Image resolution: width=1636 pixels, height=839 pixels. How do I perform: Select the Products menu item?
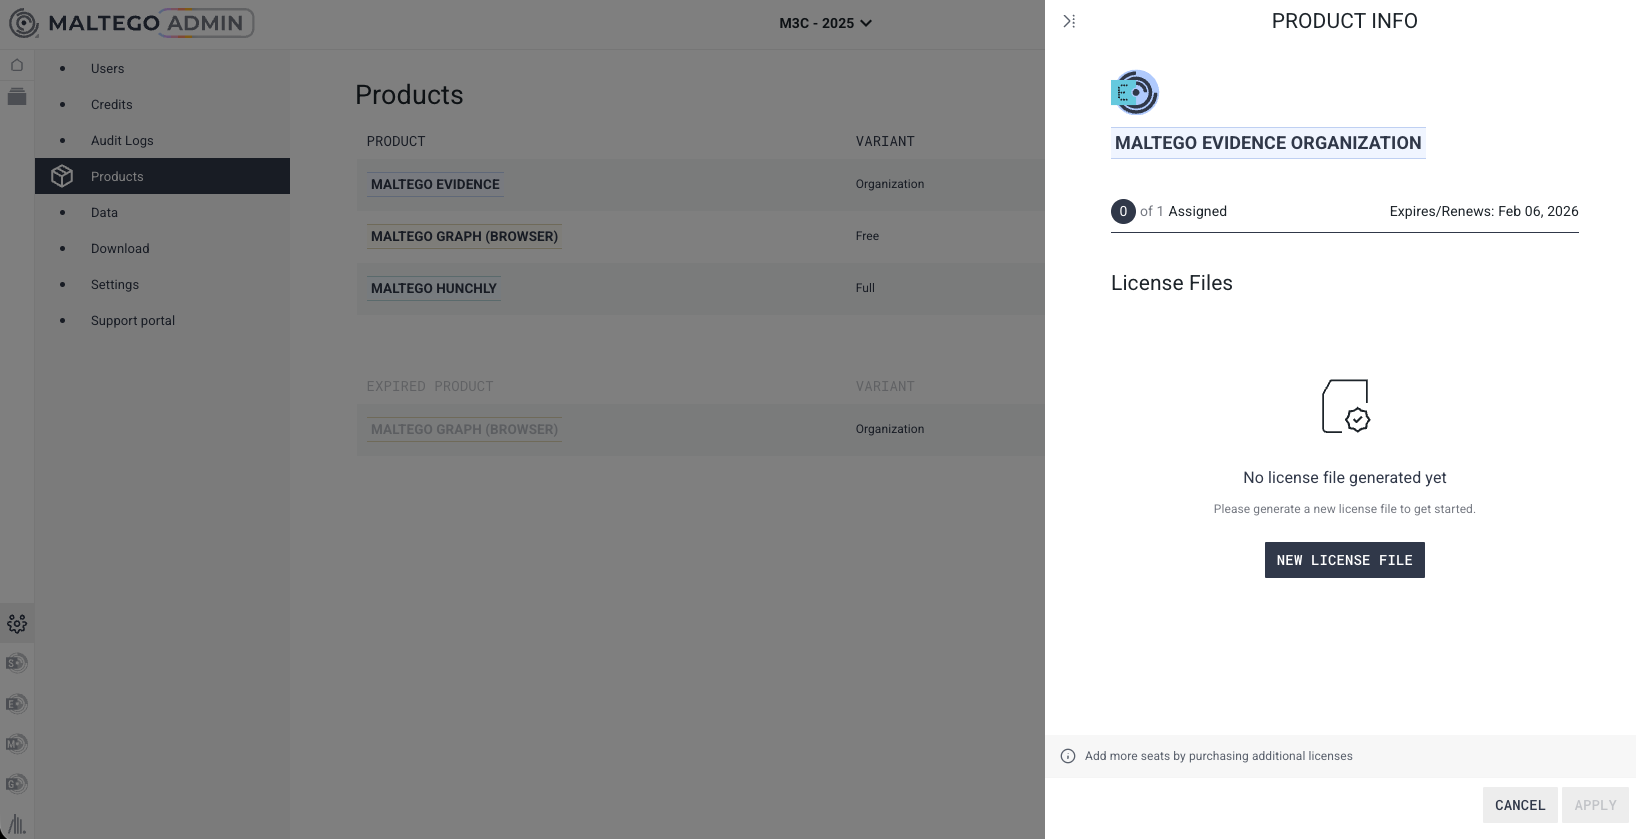(x=117, y=177)
